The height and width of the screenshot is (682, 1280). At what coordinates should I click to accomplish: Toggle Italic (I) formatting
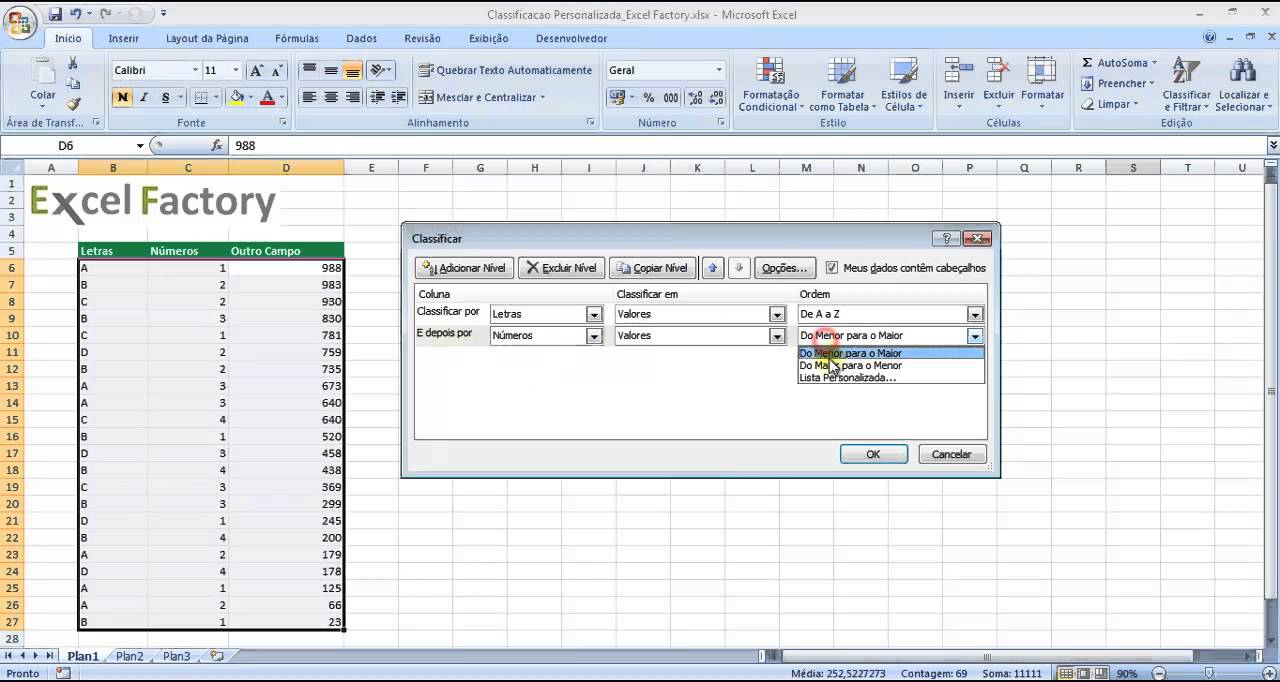pyautogui.click(x=143, y=97)
